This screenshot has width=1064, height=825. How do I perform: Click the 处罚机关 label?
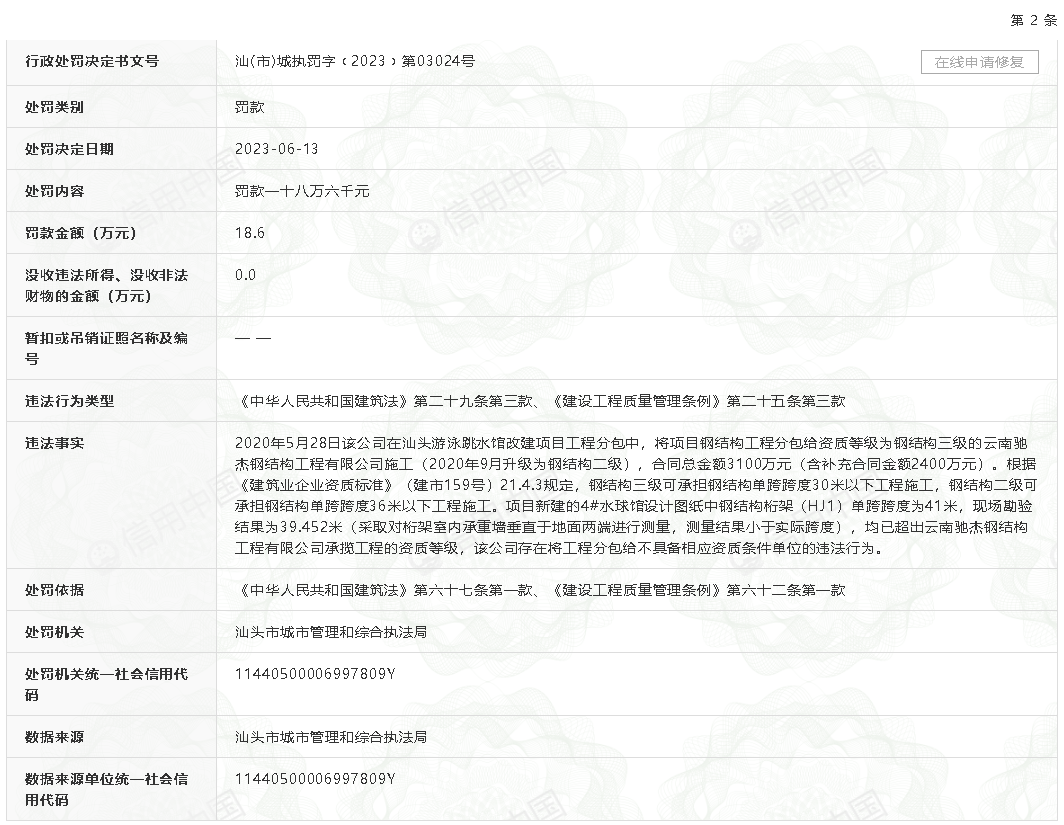point(54,632)
